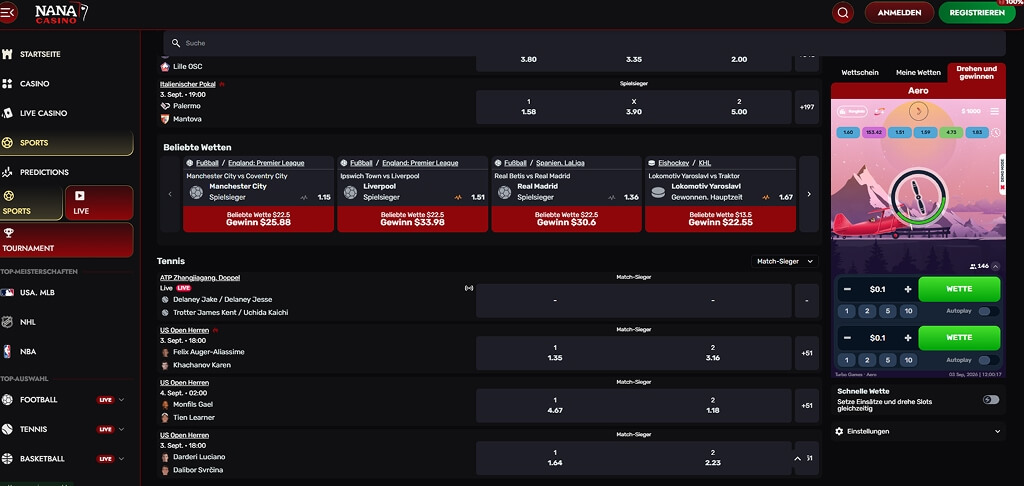Image resolution: width=1024 pixels, height=486 pixels.
Task: Click the first green WETTE button
Action: coord(959,289)
